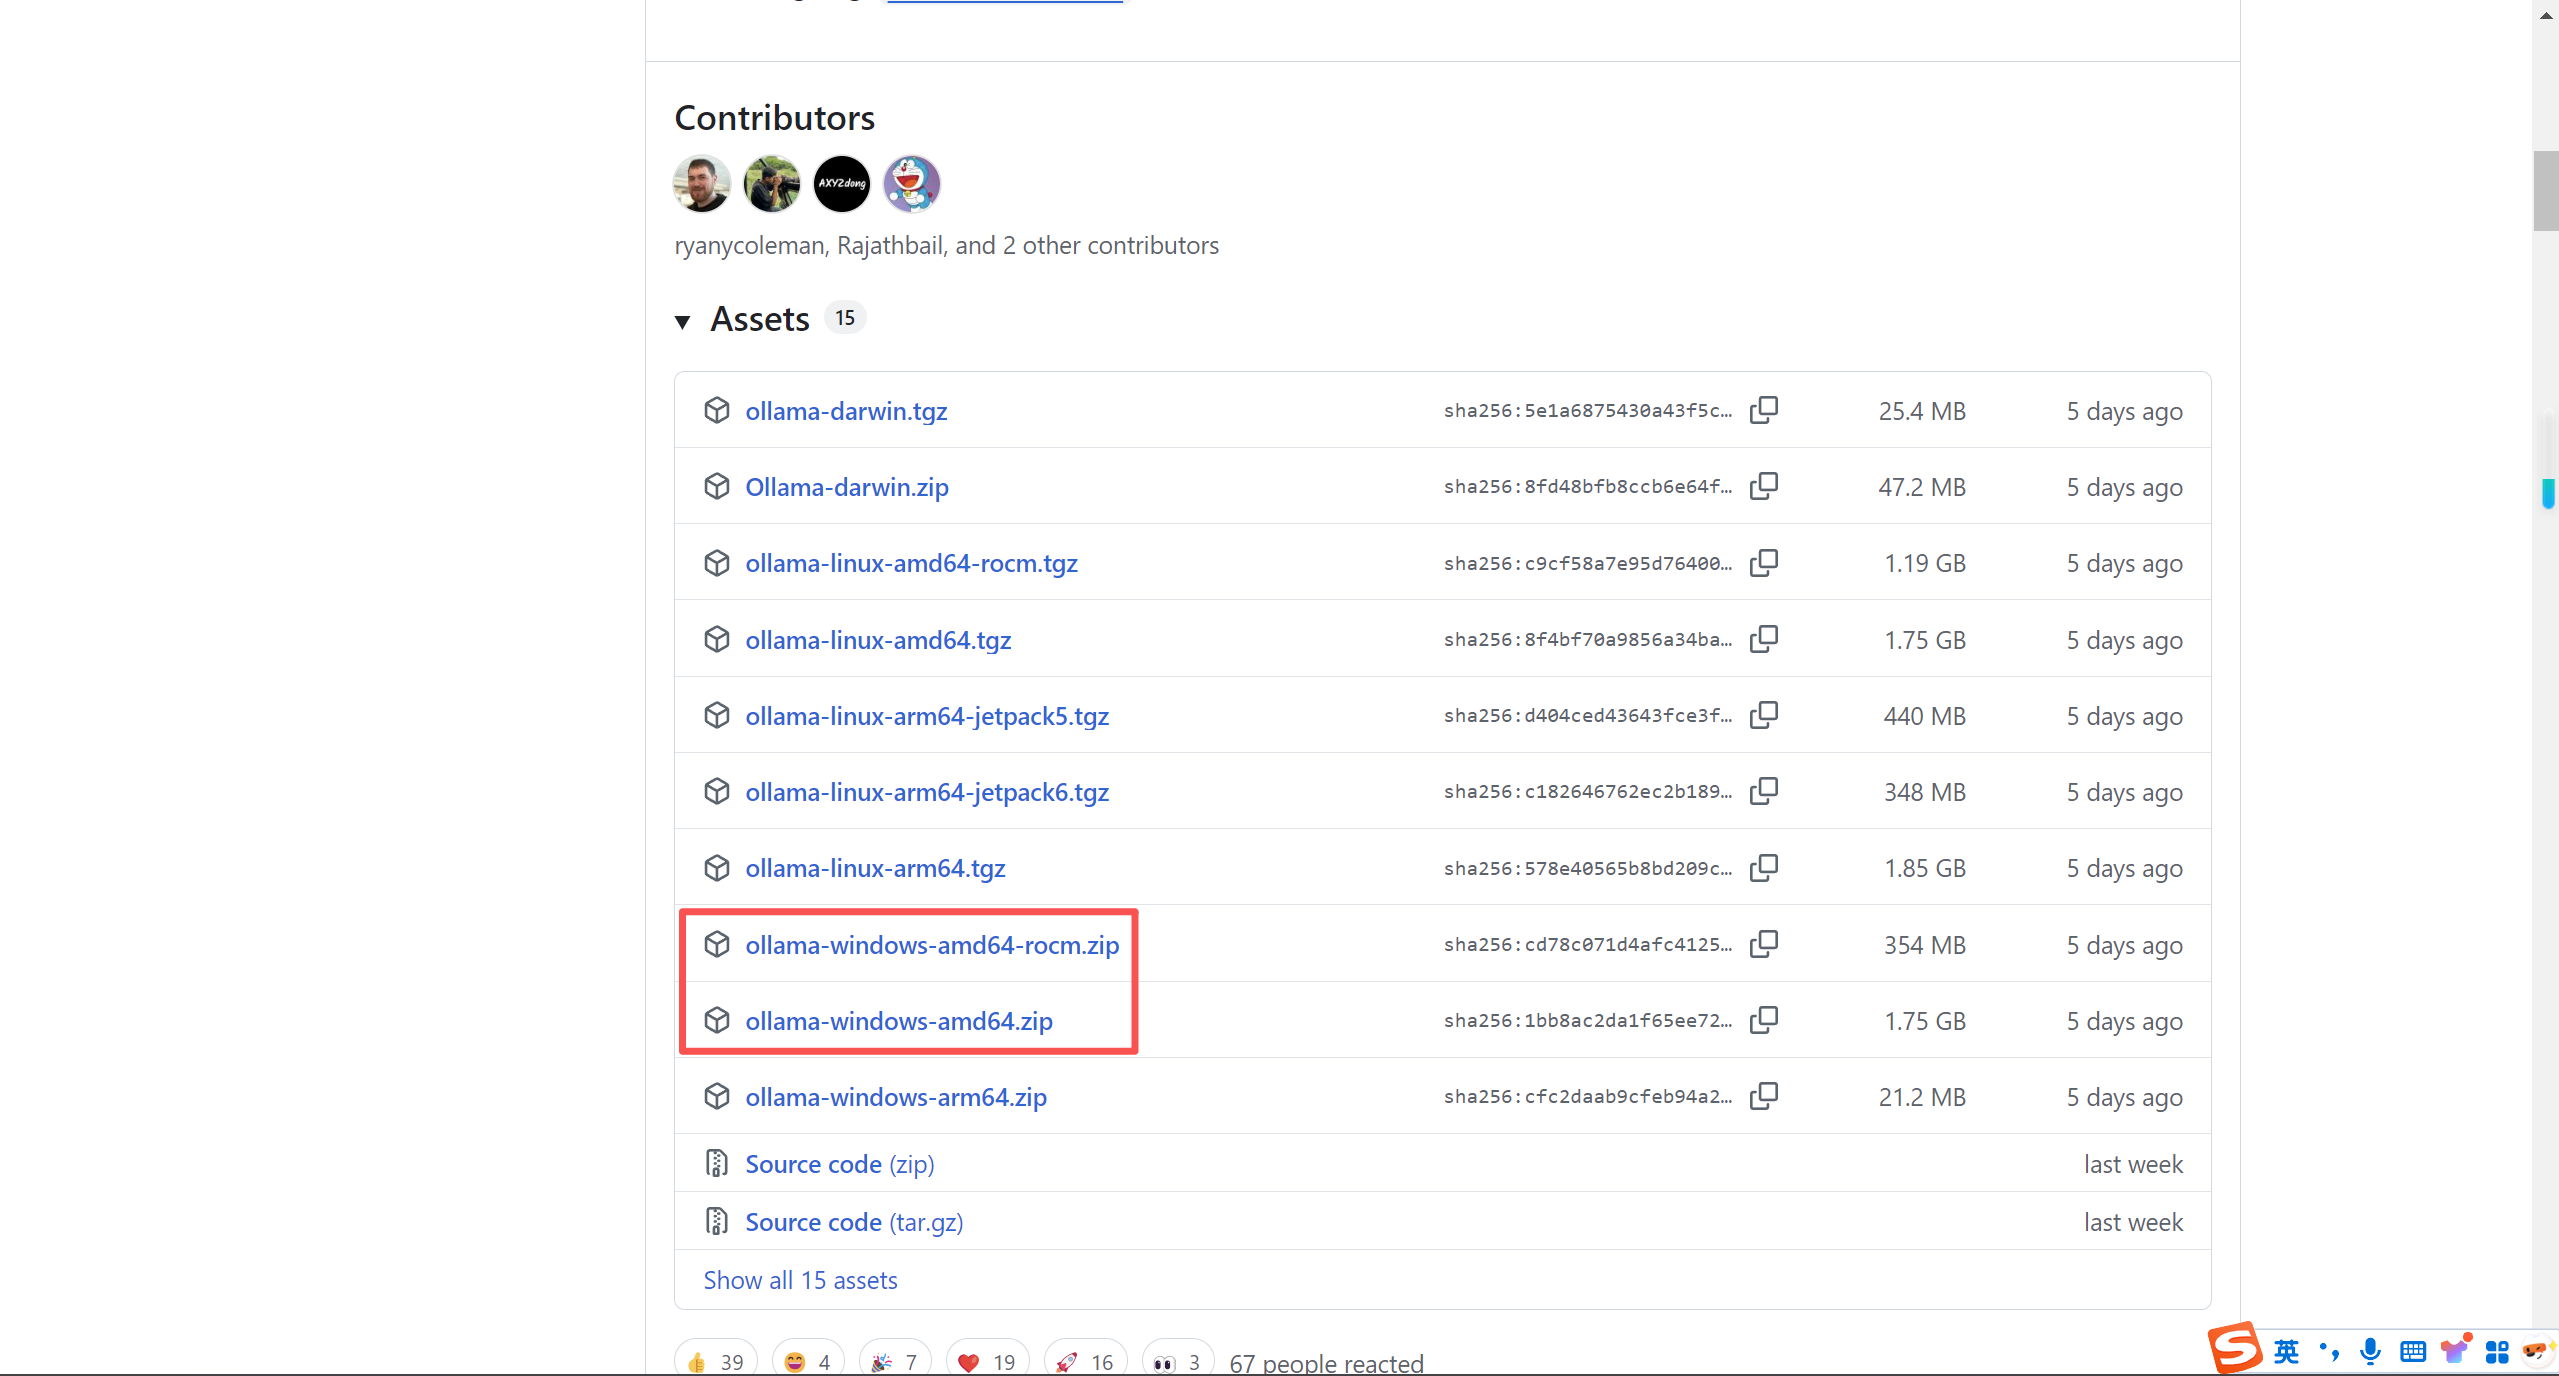The image size is (2559, 1376).
Task: Open the AXYZdong contributor avatar
Action: coord(841,184)
